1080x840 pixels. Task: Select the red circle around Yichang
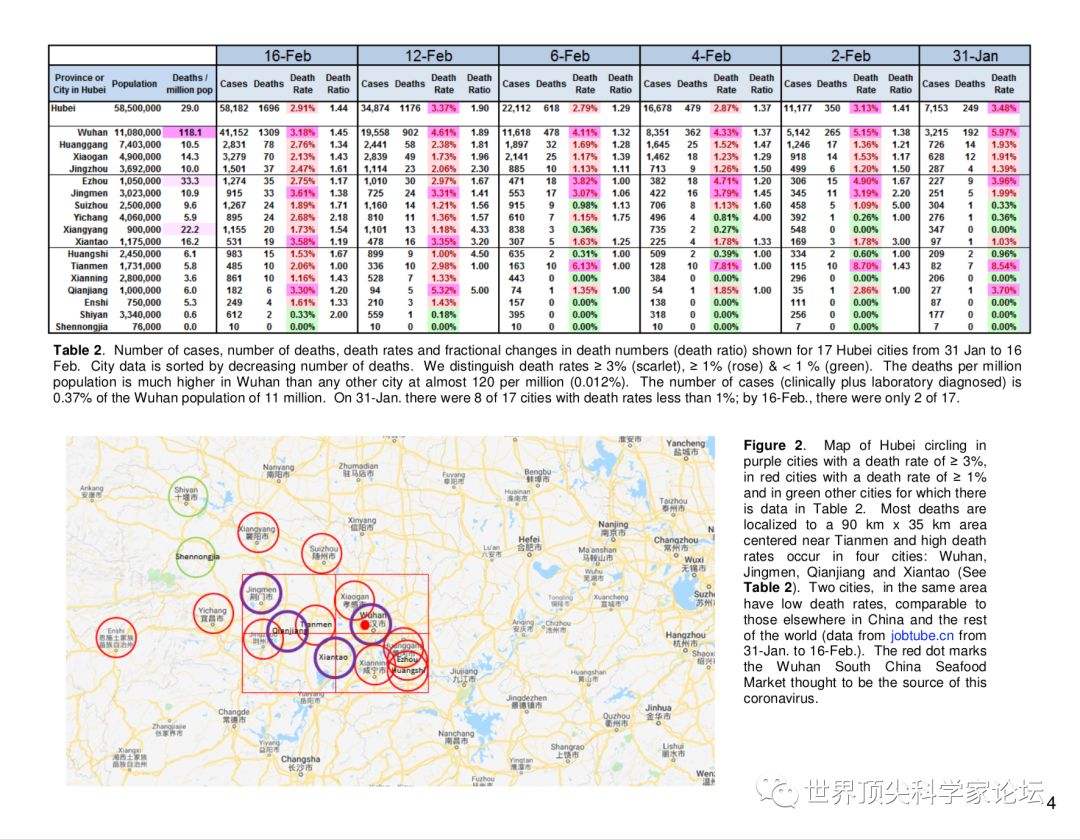[x=213, y=611]
